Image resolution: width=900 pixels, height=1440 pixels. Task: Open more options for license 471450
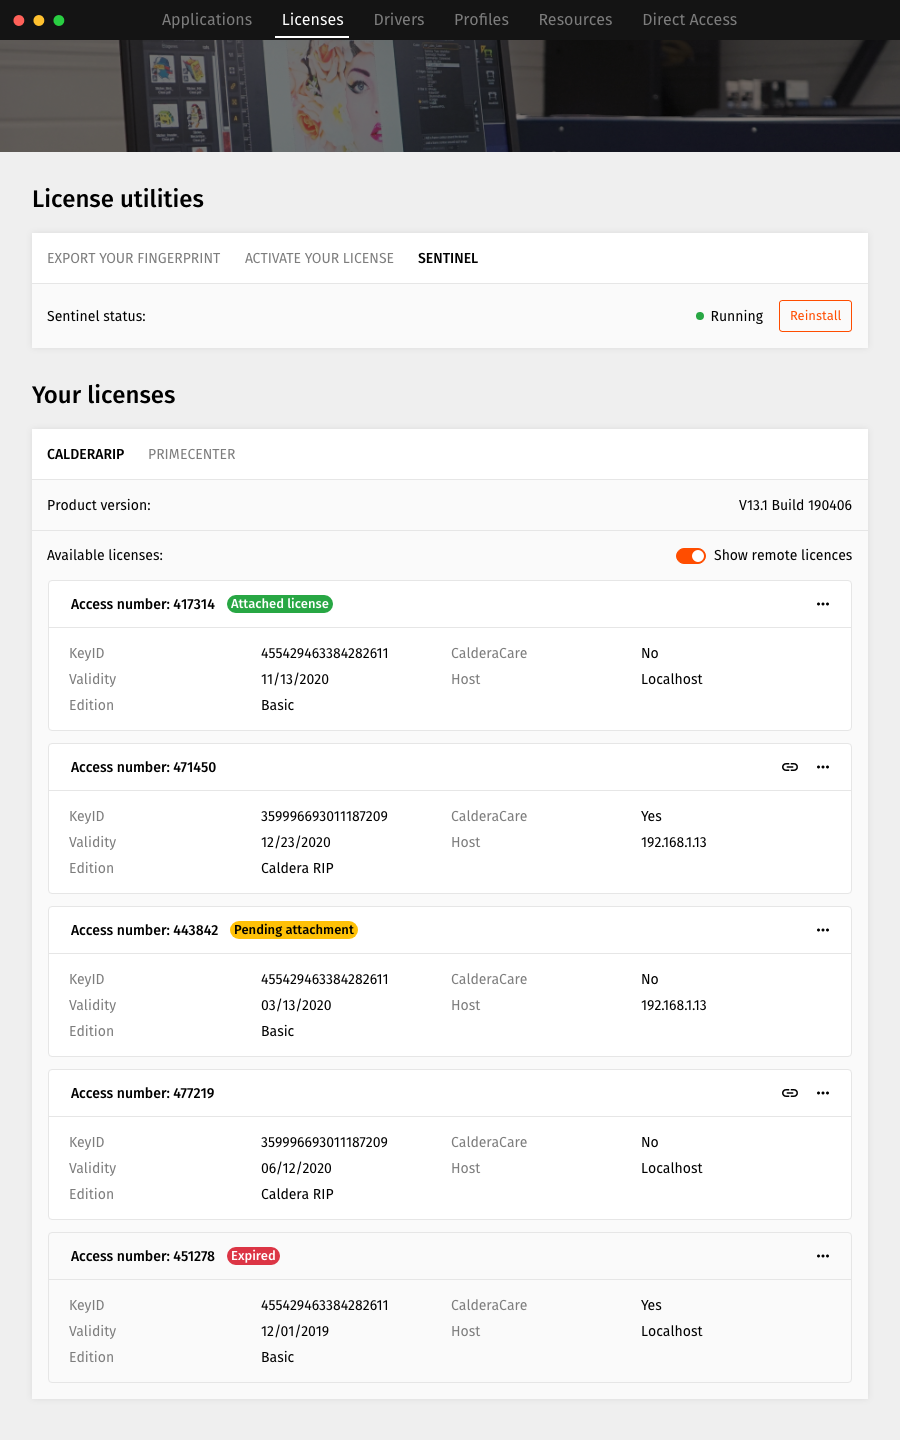click(x=823, y=767)
